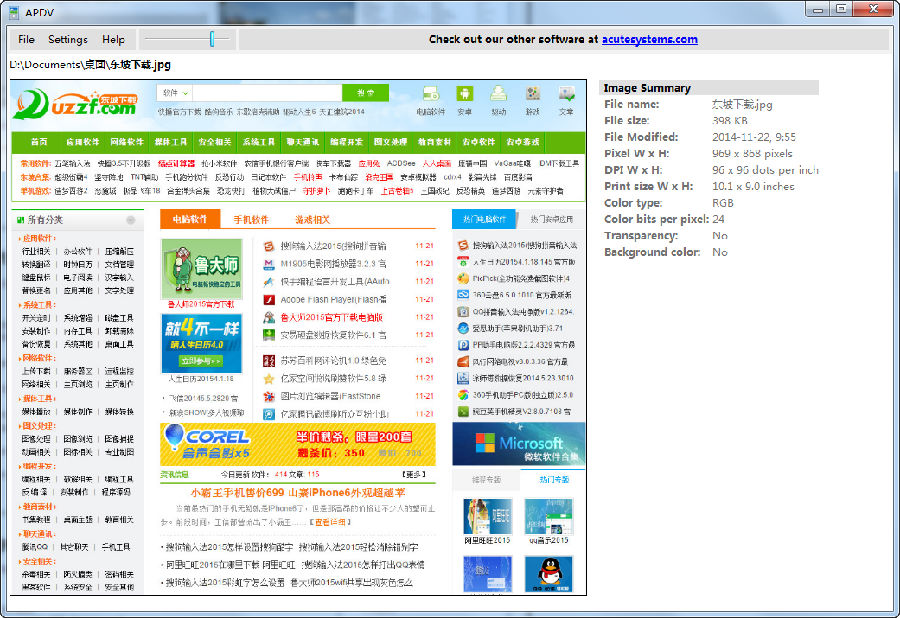Maximize the APDV window
This screenshot has width=900, height=618.
click(841, 10)
